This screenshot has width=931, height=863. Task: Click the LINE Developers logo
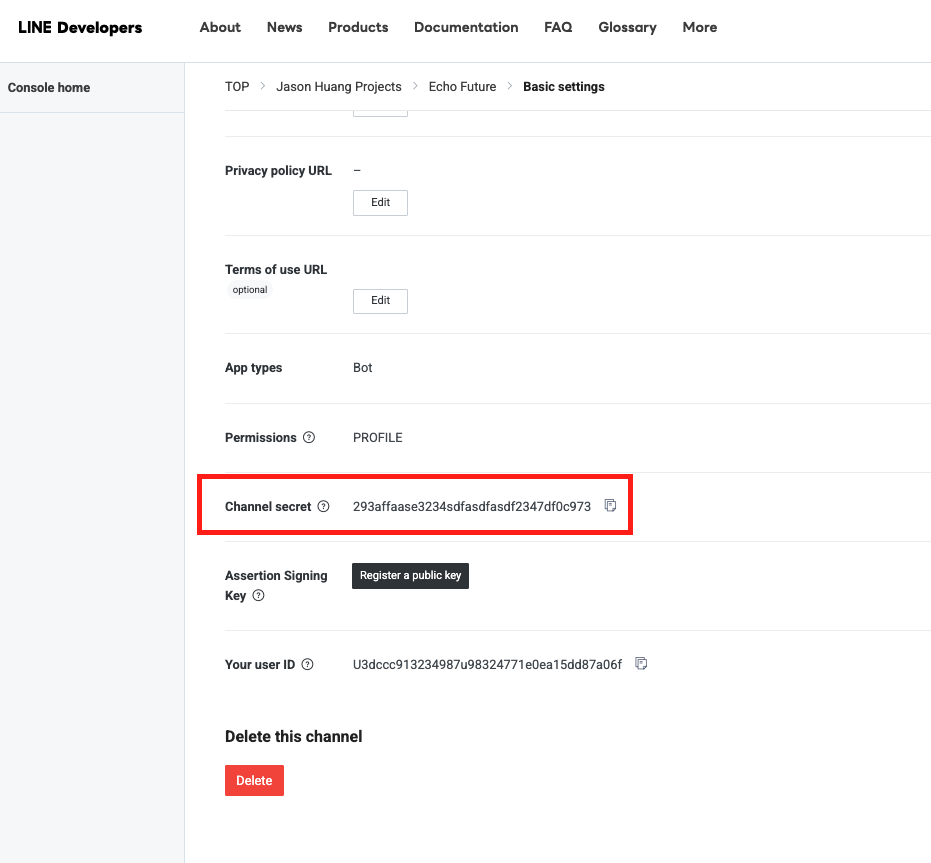coord(80,28)
